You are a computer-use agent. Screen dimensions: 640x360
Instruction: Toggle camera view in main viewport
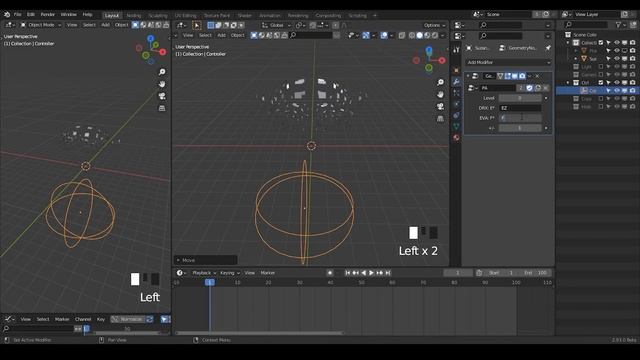(440, 106)
